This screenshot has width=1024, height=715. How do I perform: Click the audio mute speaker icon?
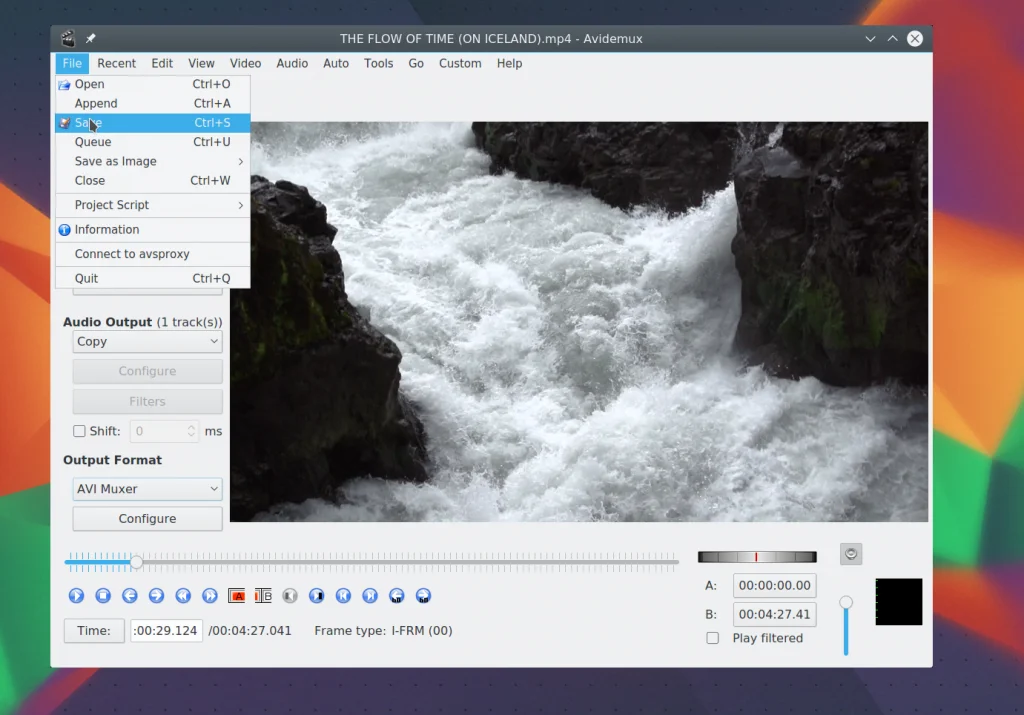point(851,554)
